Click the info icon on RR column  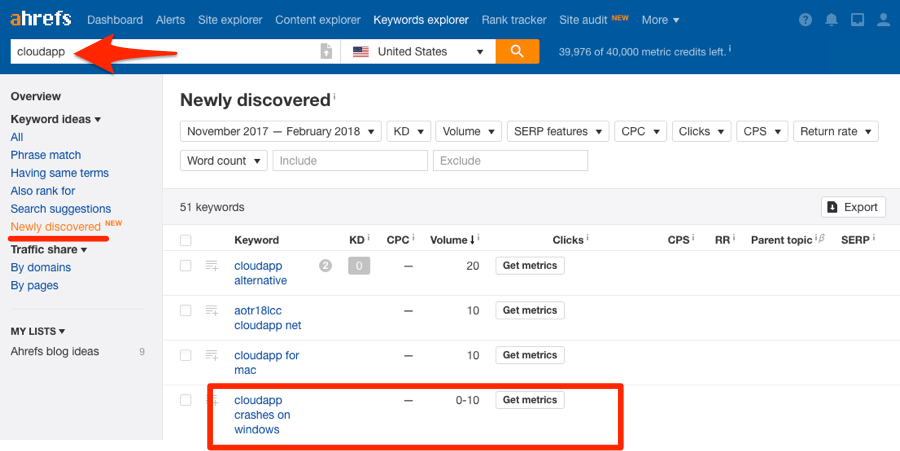click(x=734, y=238)
